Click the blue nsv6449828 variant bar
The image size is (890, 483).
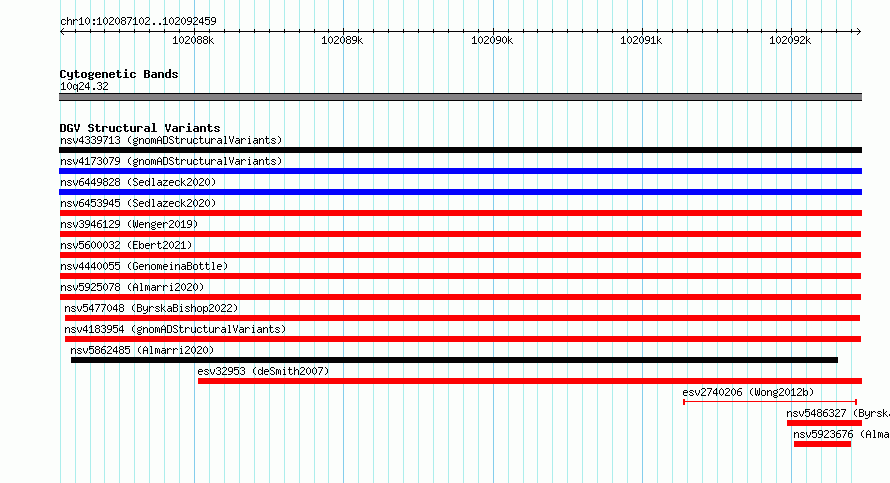click(x=460, y=192)
